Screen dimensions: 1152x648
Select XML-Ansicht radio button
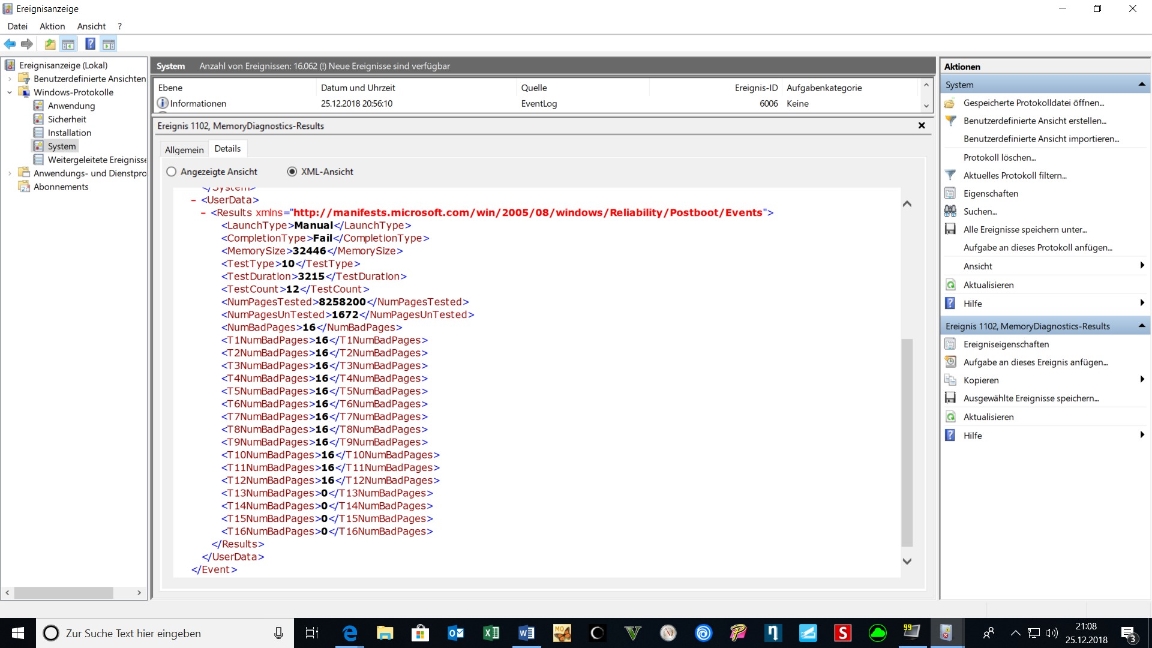(x=292, y=172)
